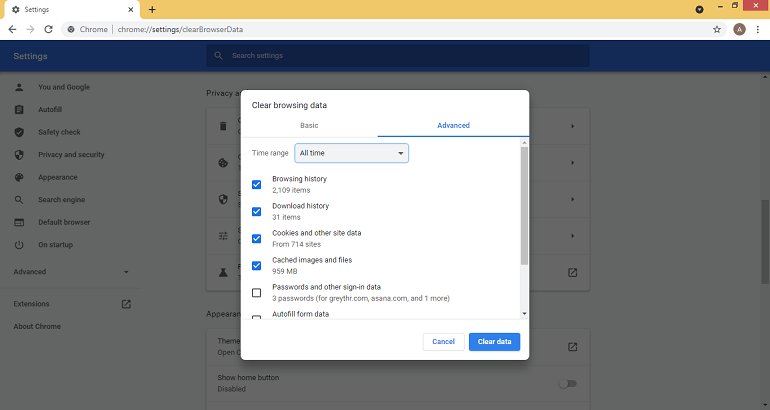Screen dimensions: 770x410
Task: Click the dialog scrollbar thumb
Action: coord(524,205)
